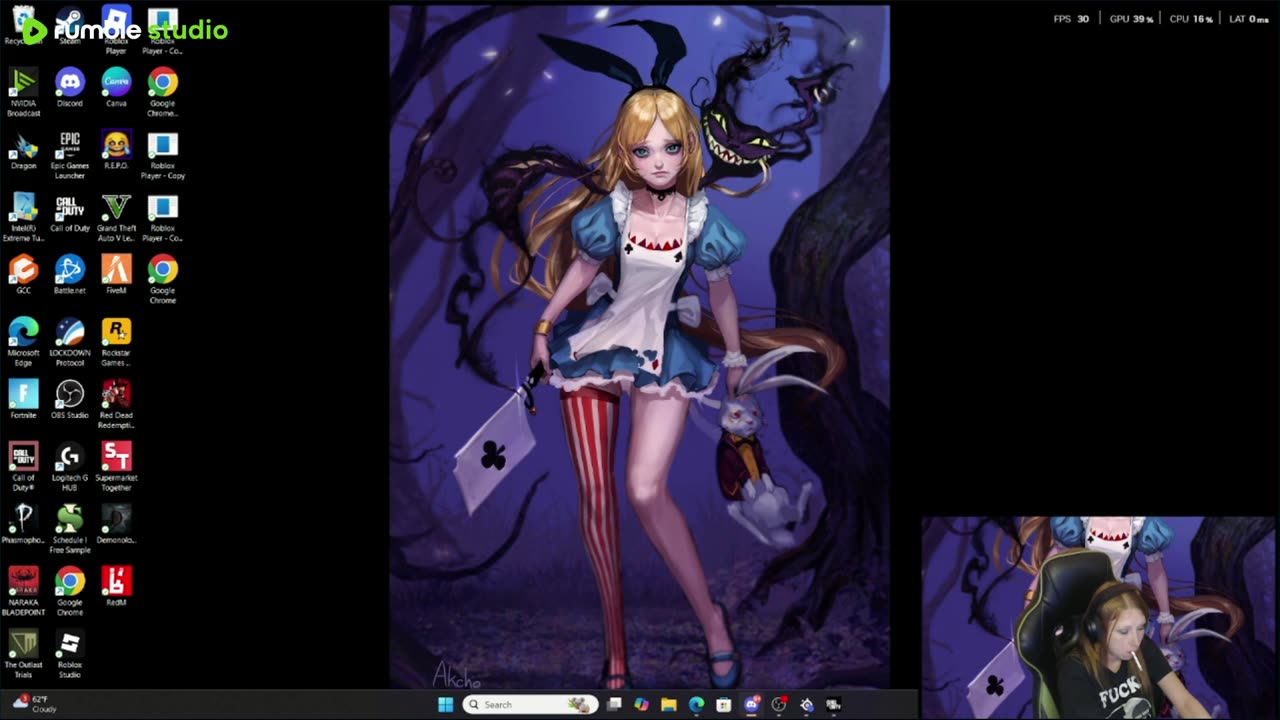This screenshot has width=1280, height=720.
Task: Open the Canva desktop icon
Action: pos(116,88)
